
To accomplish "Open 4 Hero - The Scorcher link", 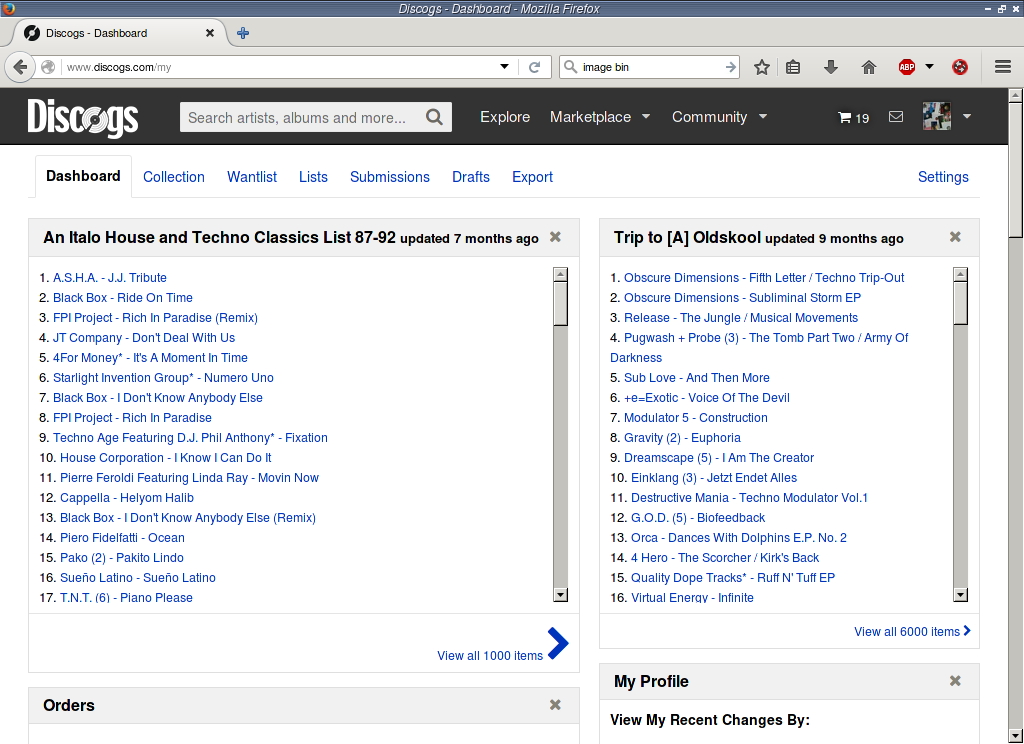I will pos(725,558).
